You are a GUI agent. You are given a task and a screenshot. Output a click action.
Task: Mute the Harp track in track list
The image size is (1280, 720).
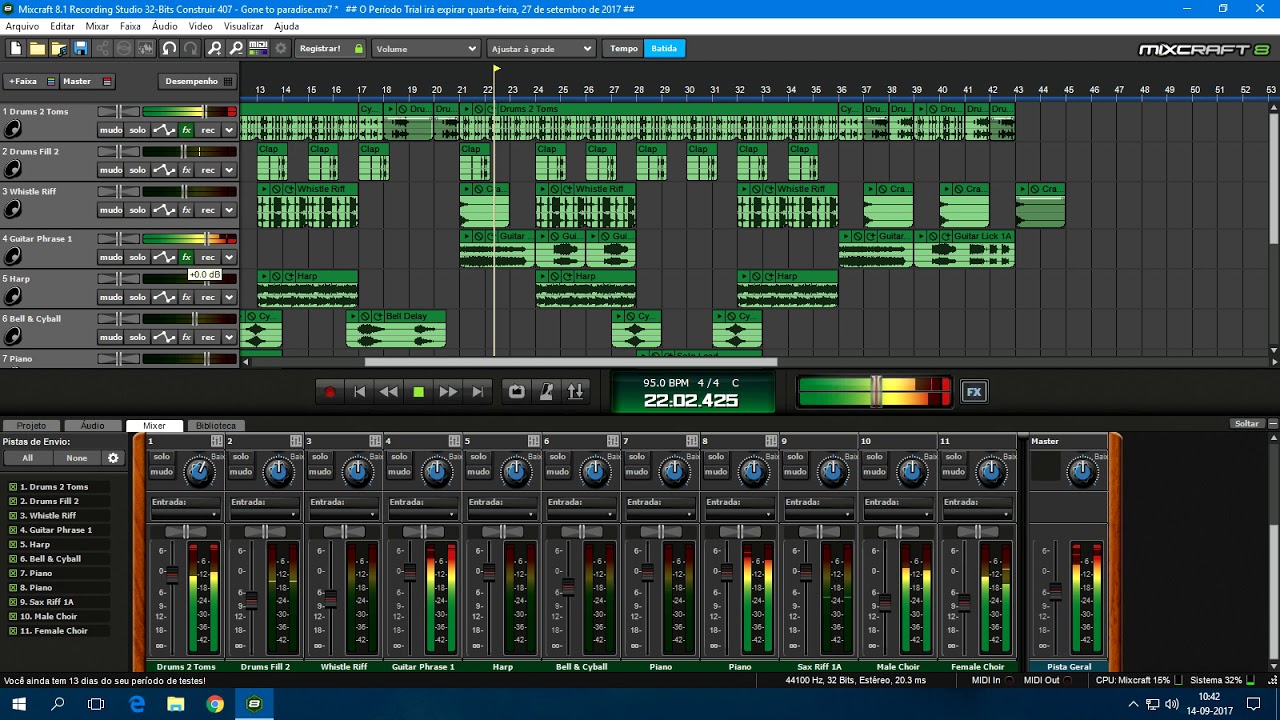(110, 297)
